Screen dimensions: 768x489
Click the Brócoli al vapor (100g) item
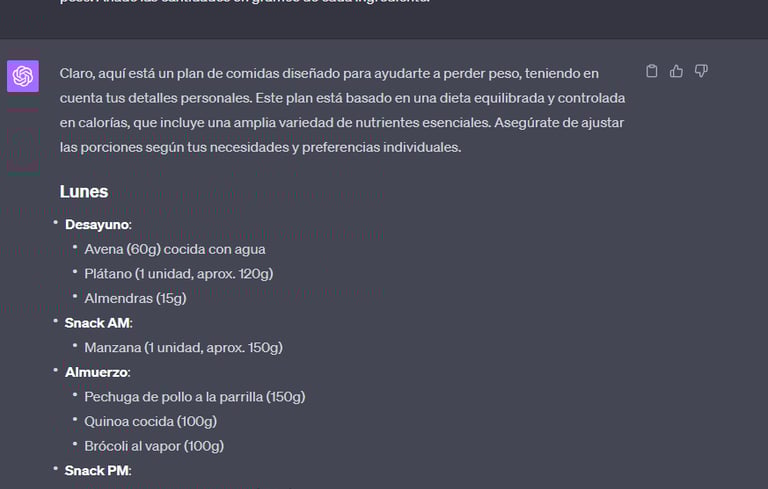154,446
